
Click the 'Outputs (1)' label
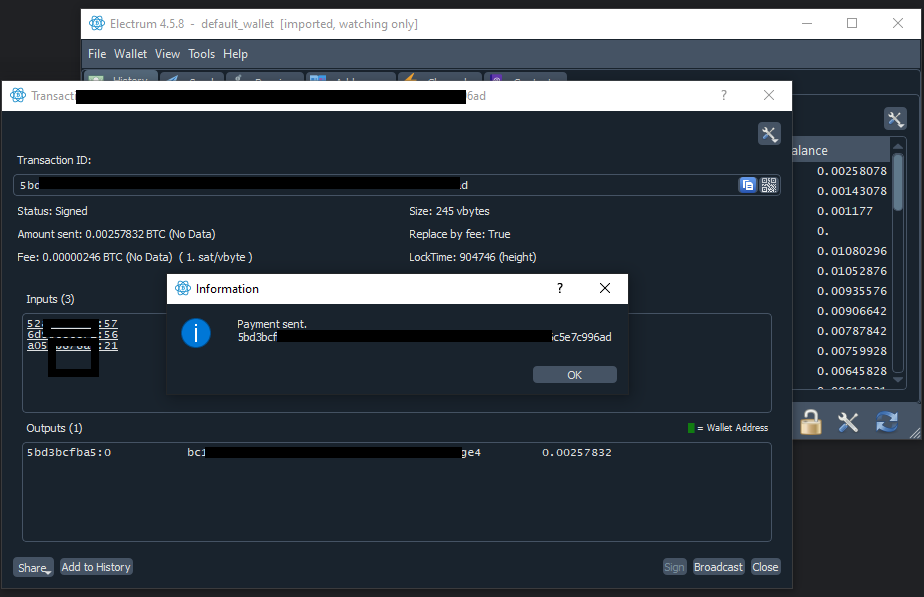coord(54,428)
